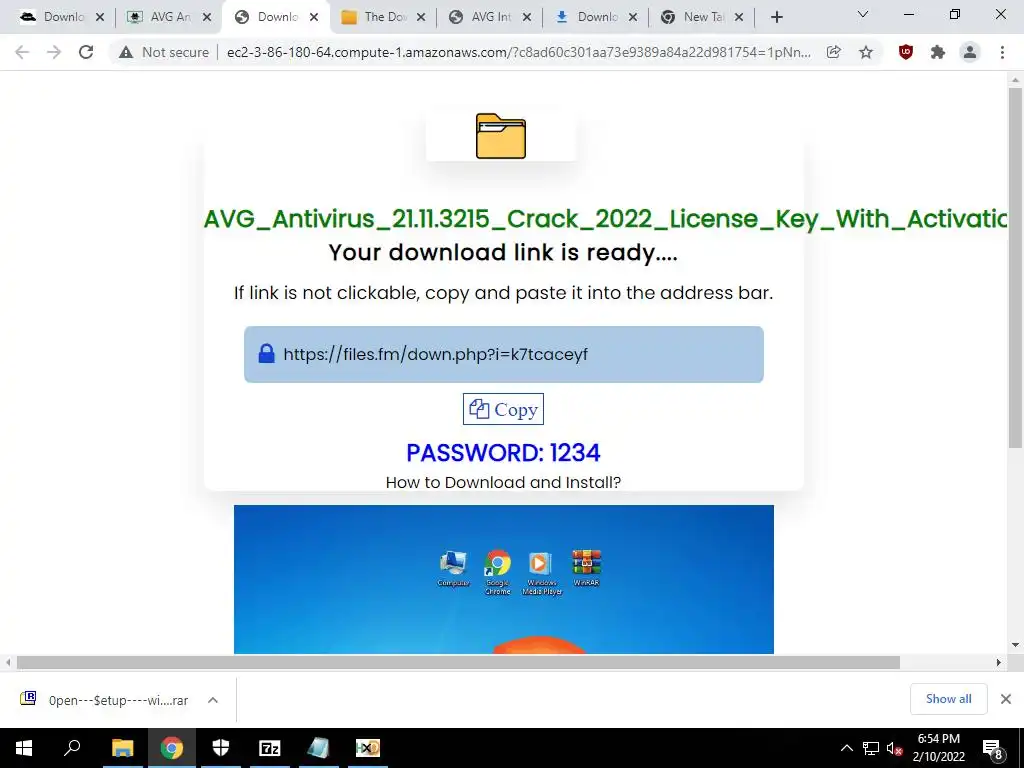Click the network icon in system tray
Image resolution: width=1024 pixels, height=768 pixels.
(x=871, y=748)
